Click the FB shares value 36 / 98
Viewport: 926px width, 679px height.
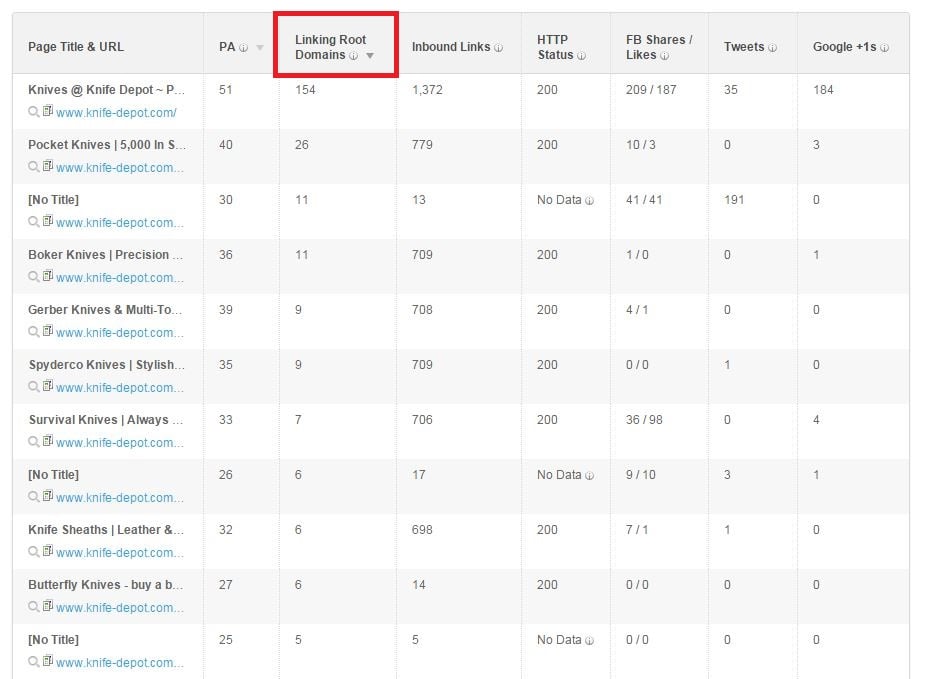point(644,419)
